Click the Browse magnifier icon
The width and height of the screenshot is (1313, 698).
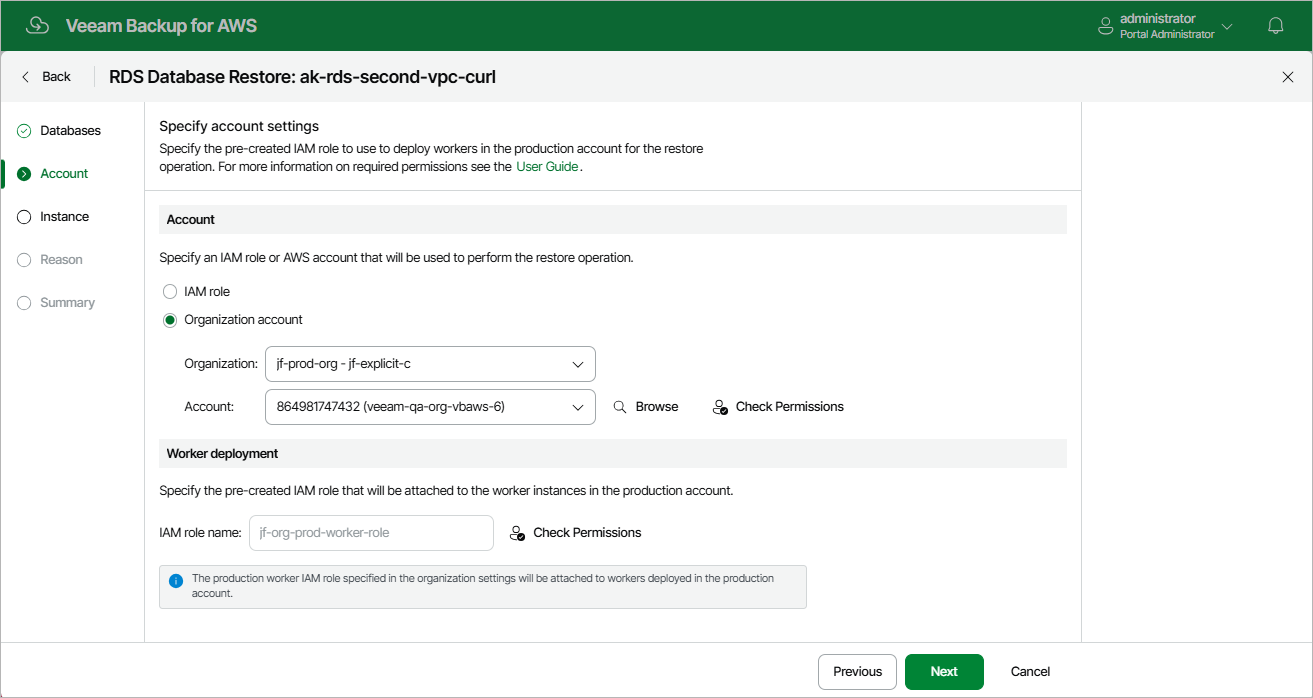pos(620,407)
